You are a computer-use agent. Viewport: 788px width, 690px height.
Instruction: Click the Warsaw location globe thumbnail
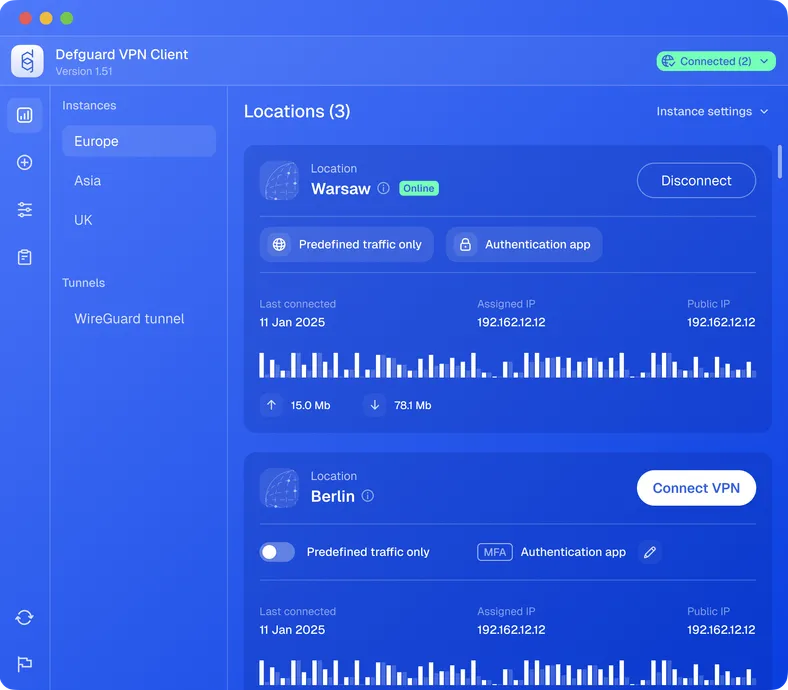tap(279, 180)
